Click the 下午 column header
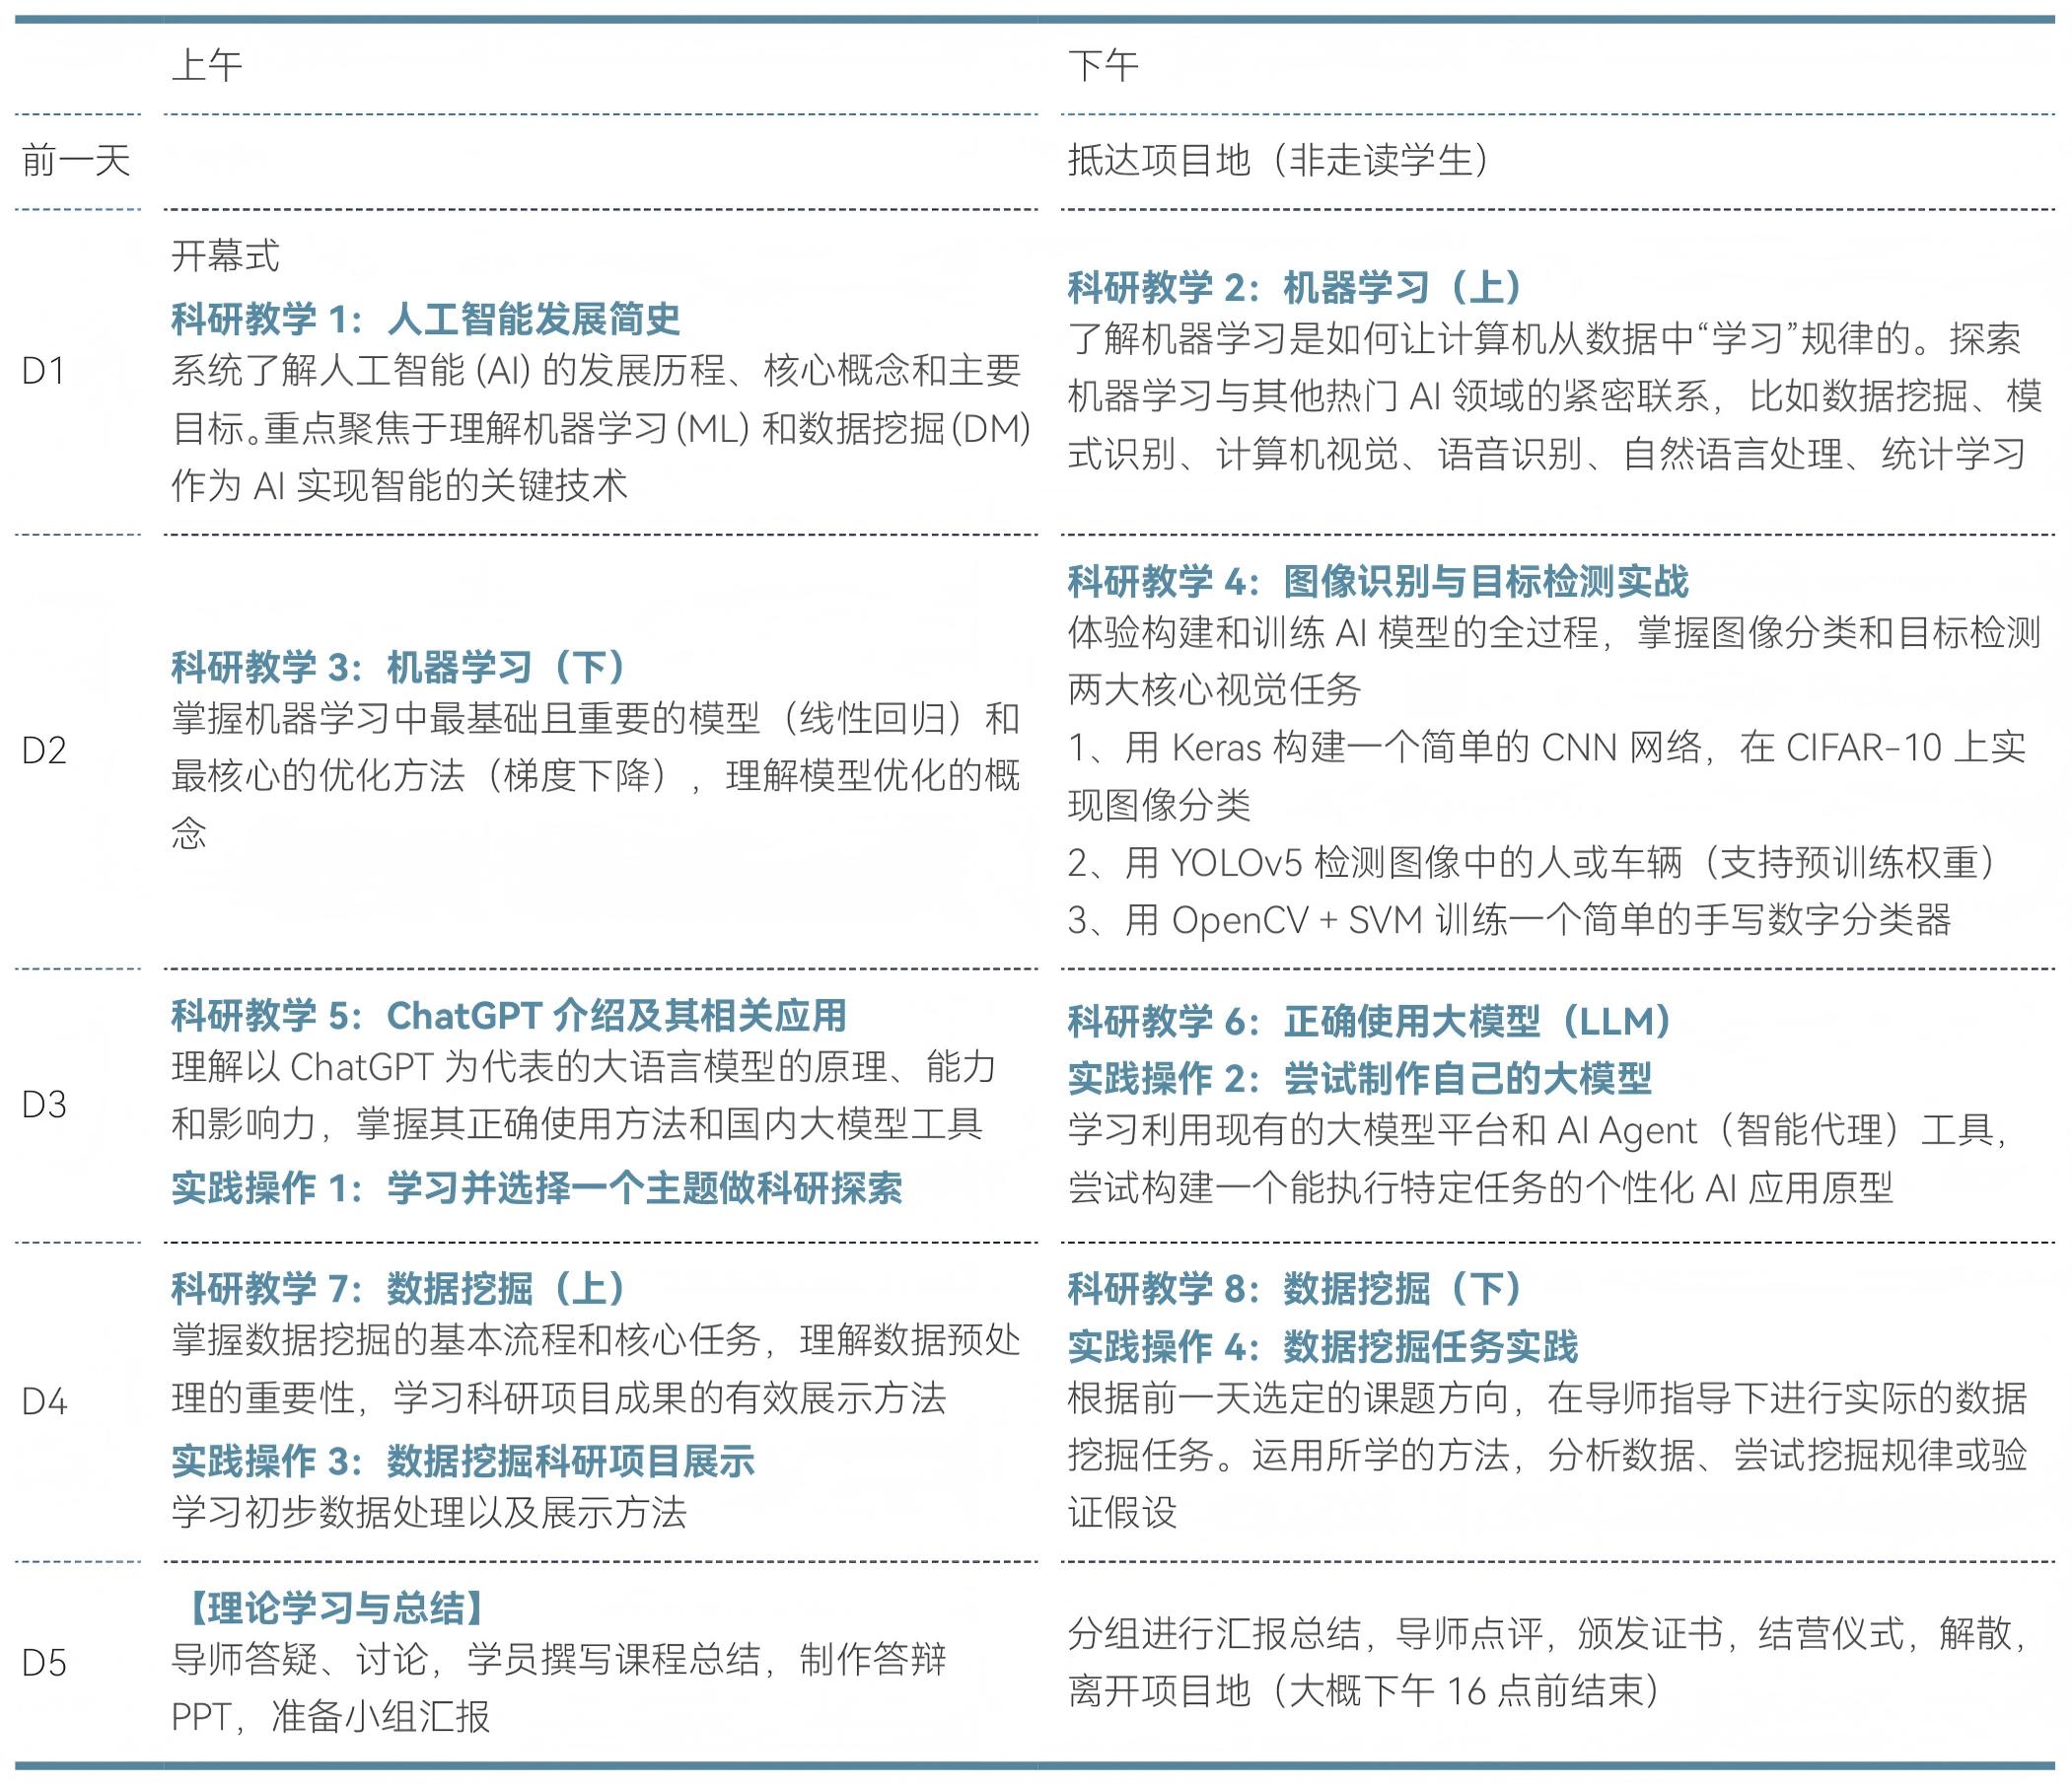Image resolution: width=2072 pixels, height=1784 pixels. tap(1103, 66)
